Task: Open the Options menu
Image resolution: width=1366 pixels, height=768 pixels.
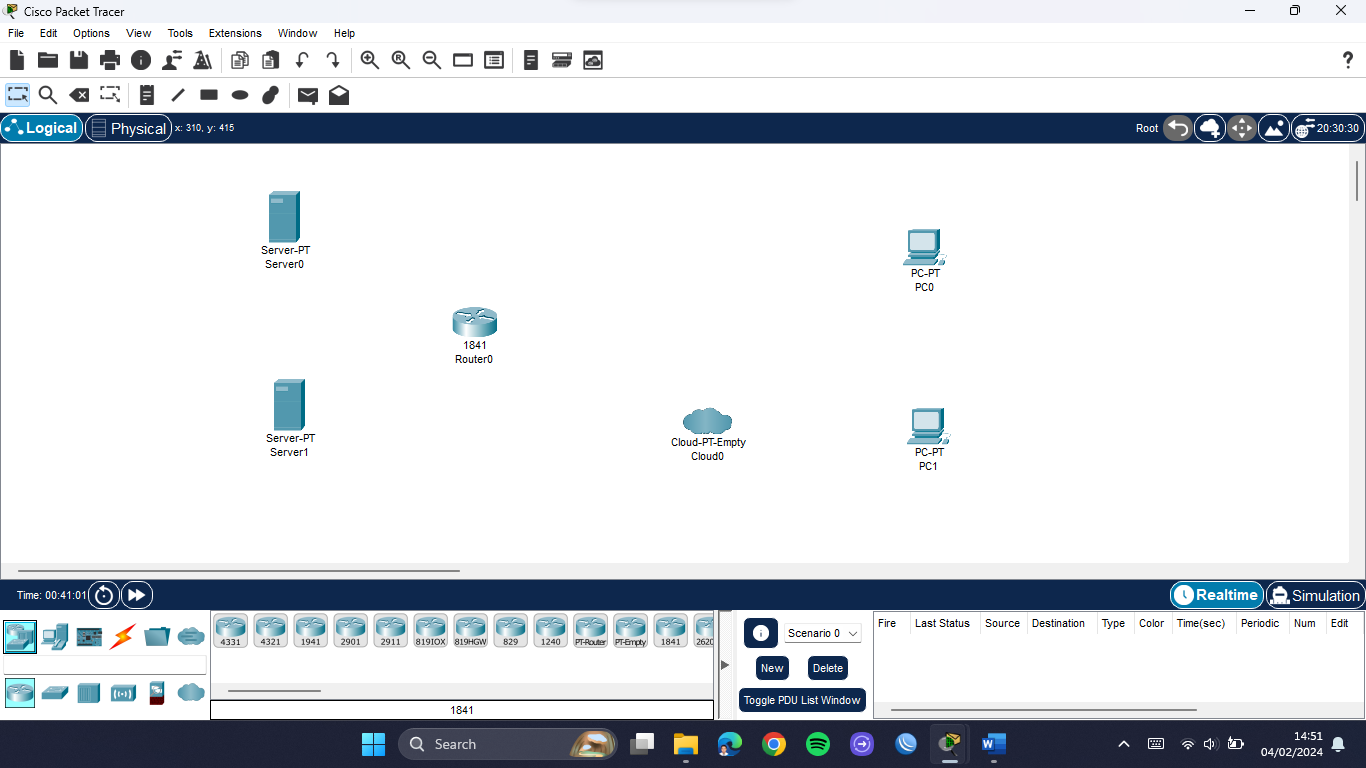Action: tap(91, 33)
